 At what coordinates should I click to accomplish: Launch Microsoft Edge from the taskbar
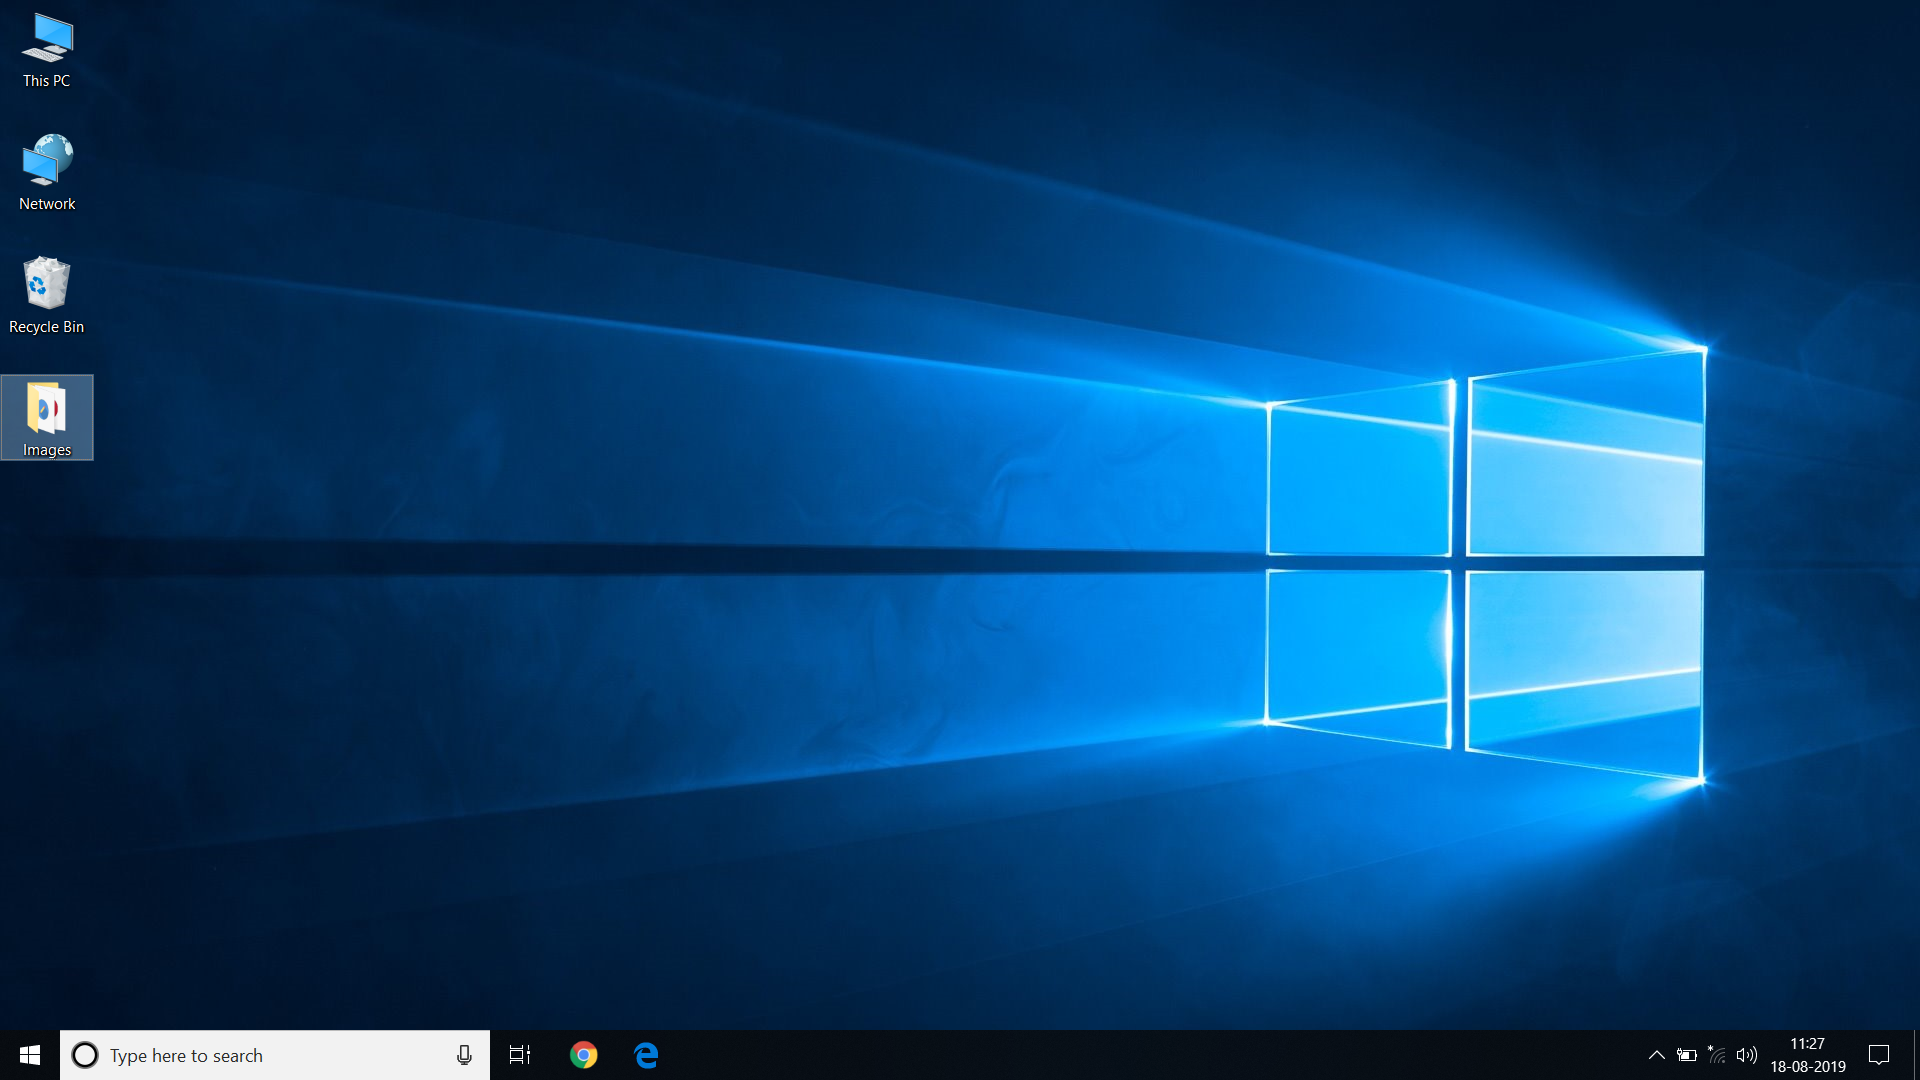(647, 1055)
